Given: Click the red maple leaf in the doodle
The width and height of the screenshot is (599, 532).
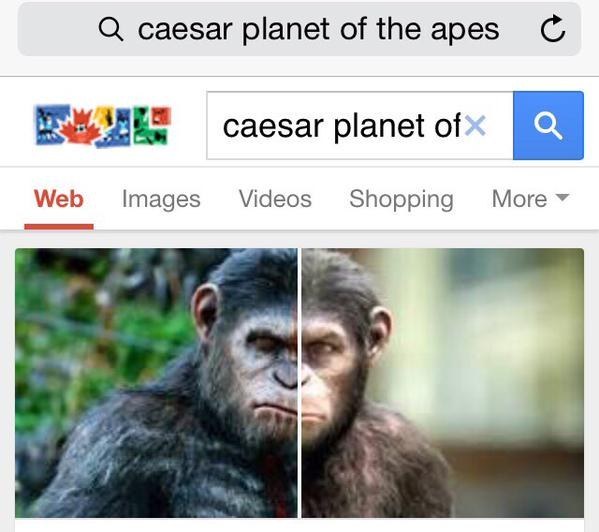Looking at the screenshot, I should point(80,127).
